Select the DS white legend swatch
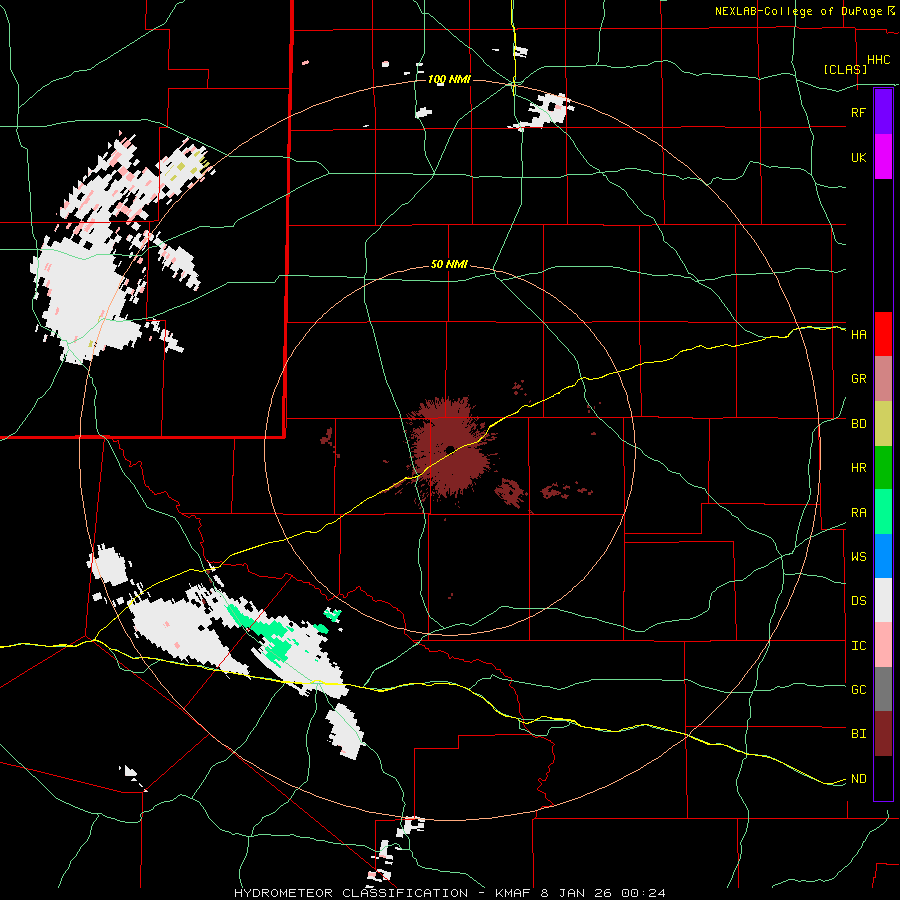Viewport: 900px width, 900px height. click(x=883, y=600)
